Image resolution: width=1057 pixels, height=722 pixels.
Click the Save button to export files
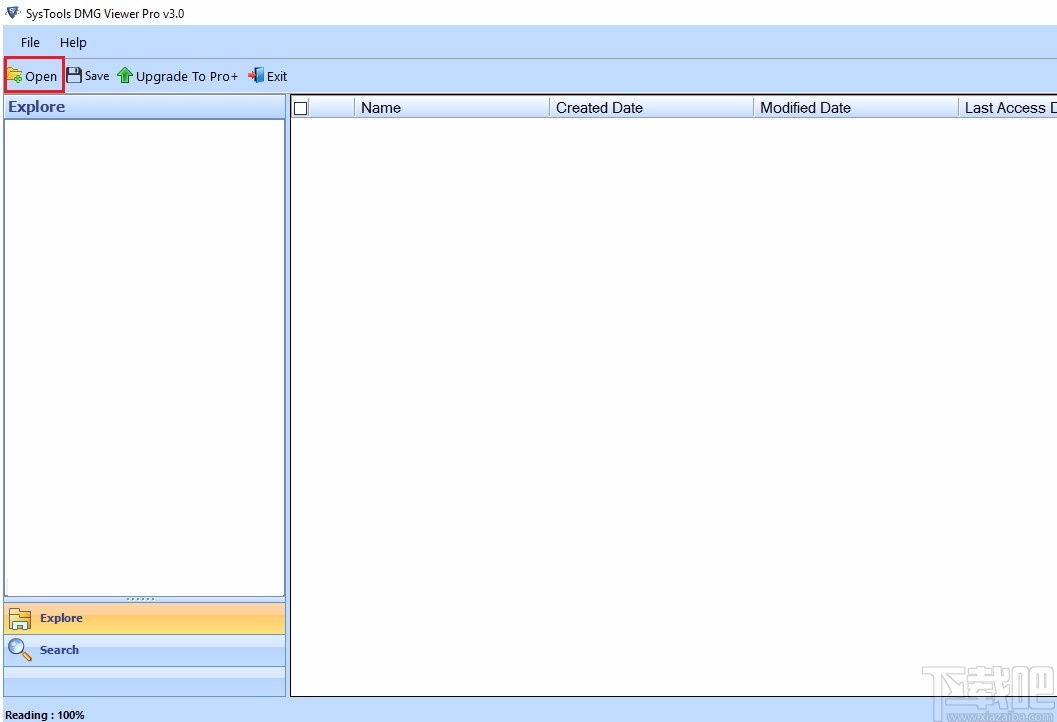88,75
